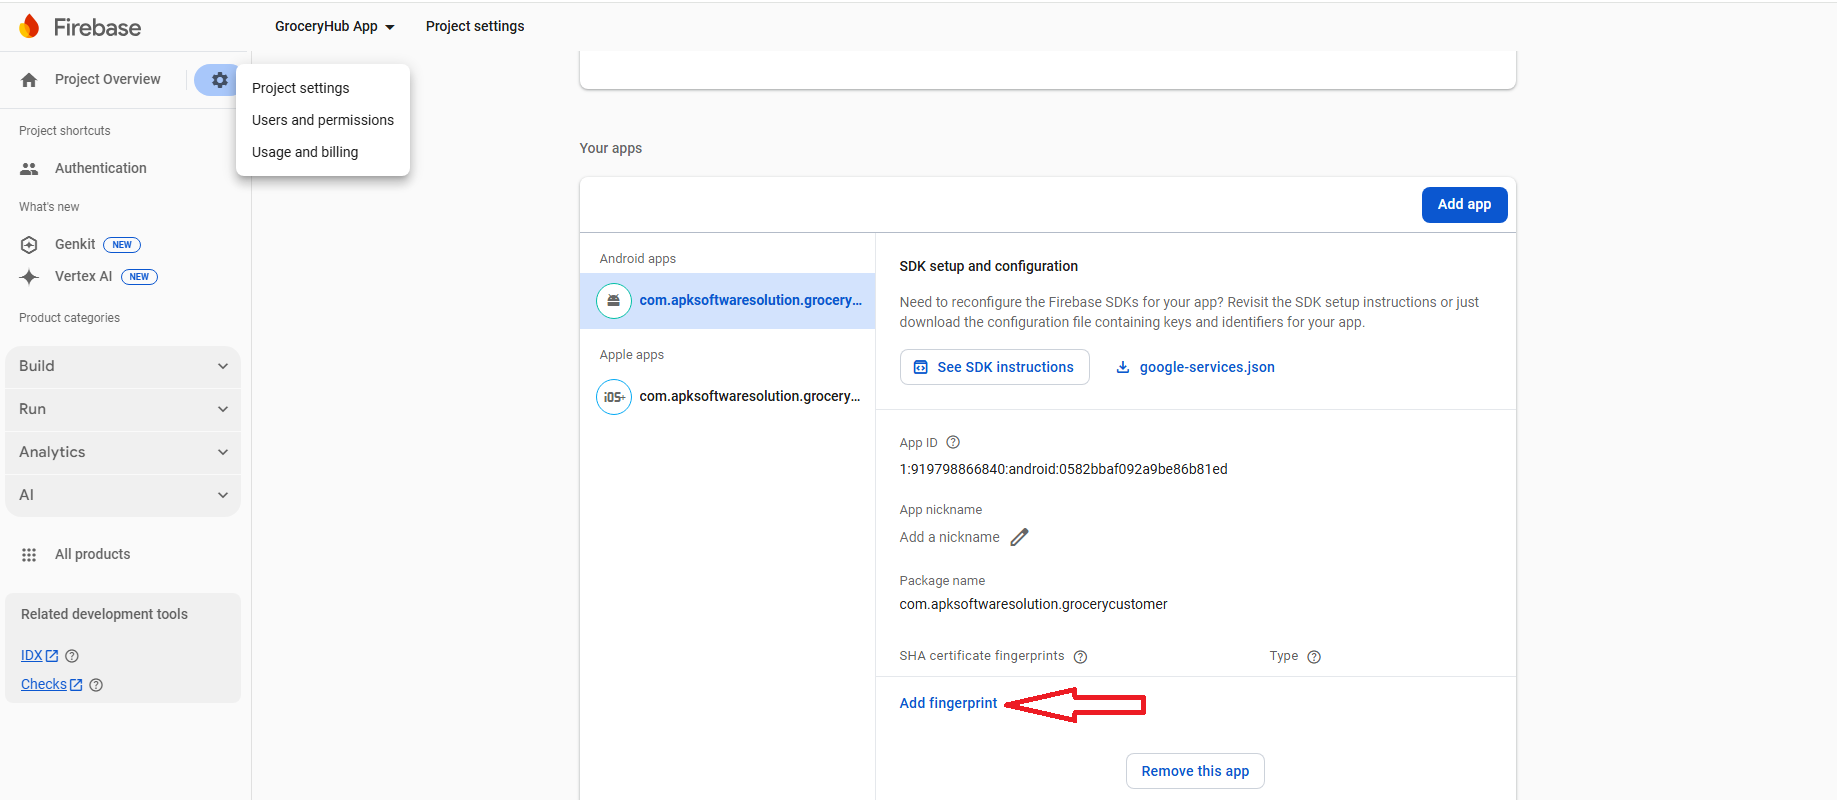Viewport: 1837px width, 800px height.
Task: Click the SHA certificate fingerprints help icon
Action: coord(1080,657)
